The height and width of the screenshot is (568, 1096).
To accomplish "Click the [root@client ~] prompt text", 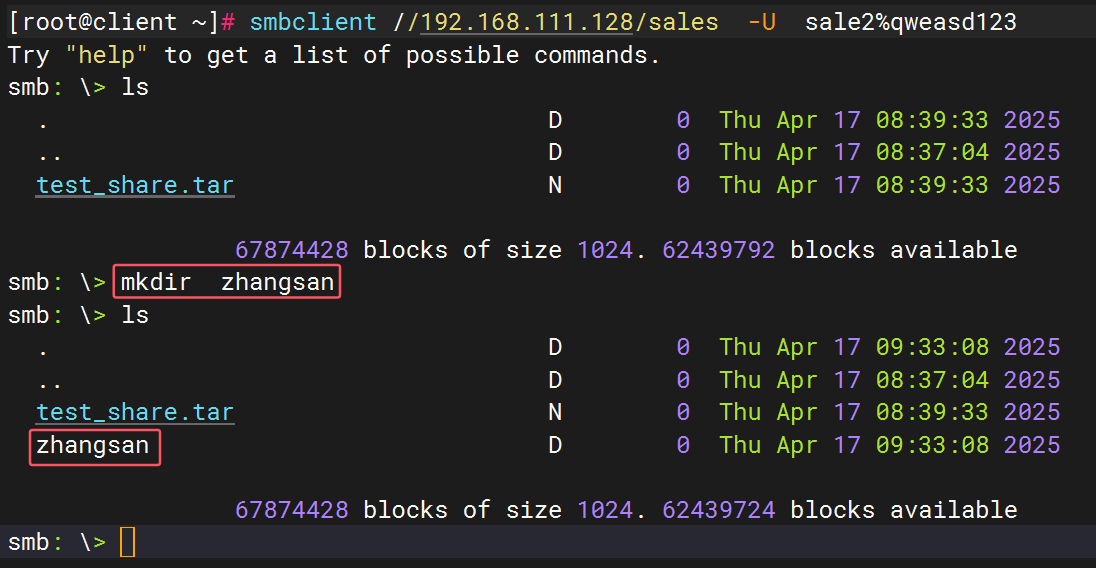I will [x=113, y=22].
